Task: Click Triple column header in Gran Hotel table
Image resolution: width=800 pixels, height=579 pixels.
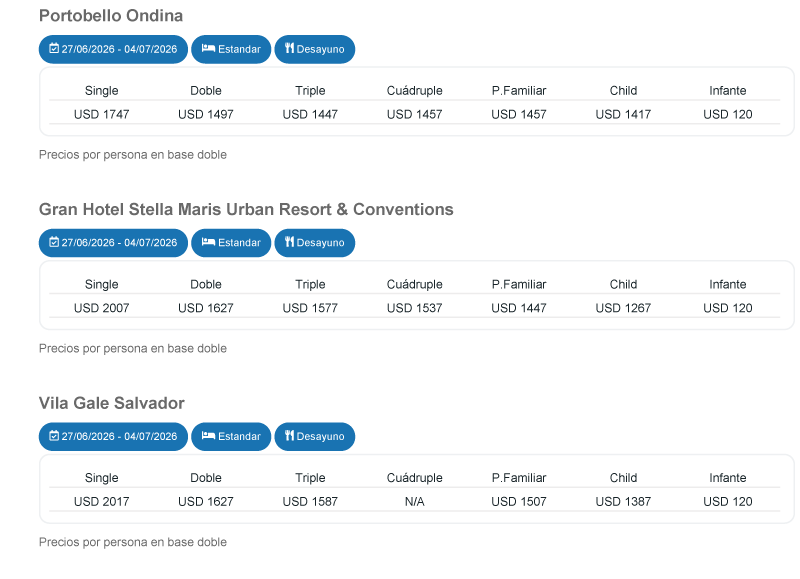Action: tap(310, 285)
